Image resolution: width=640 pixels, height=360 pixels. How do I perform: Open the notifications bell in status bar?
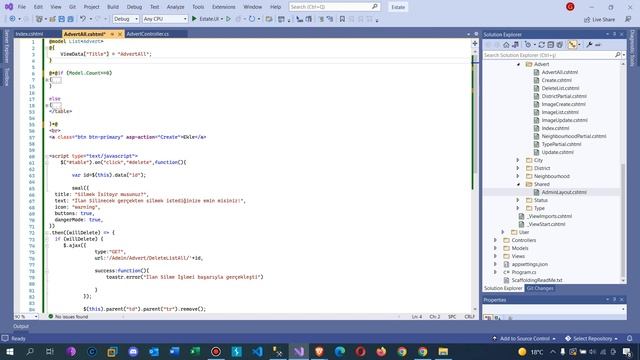[630, 338]
